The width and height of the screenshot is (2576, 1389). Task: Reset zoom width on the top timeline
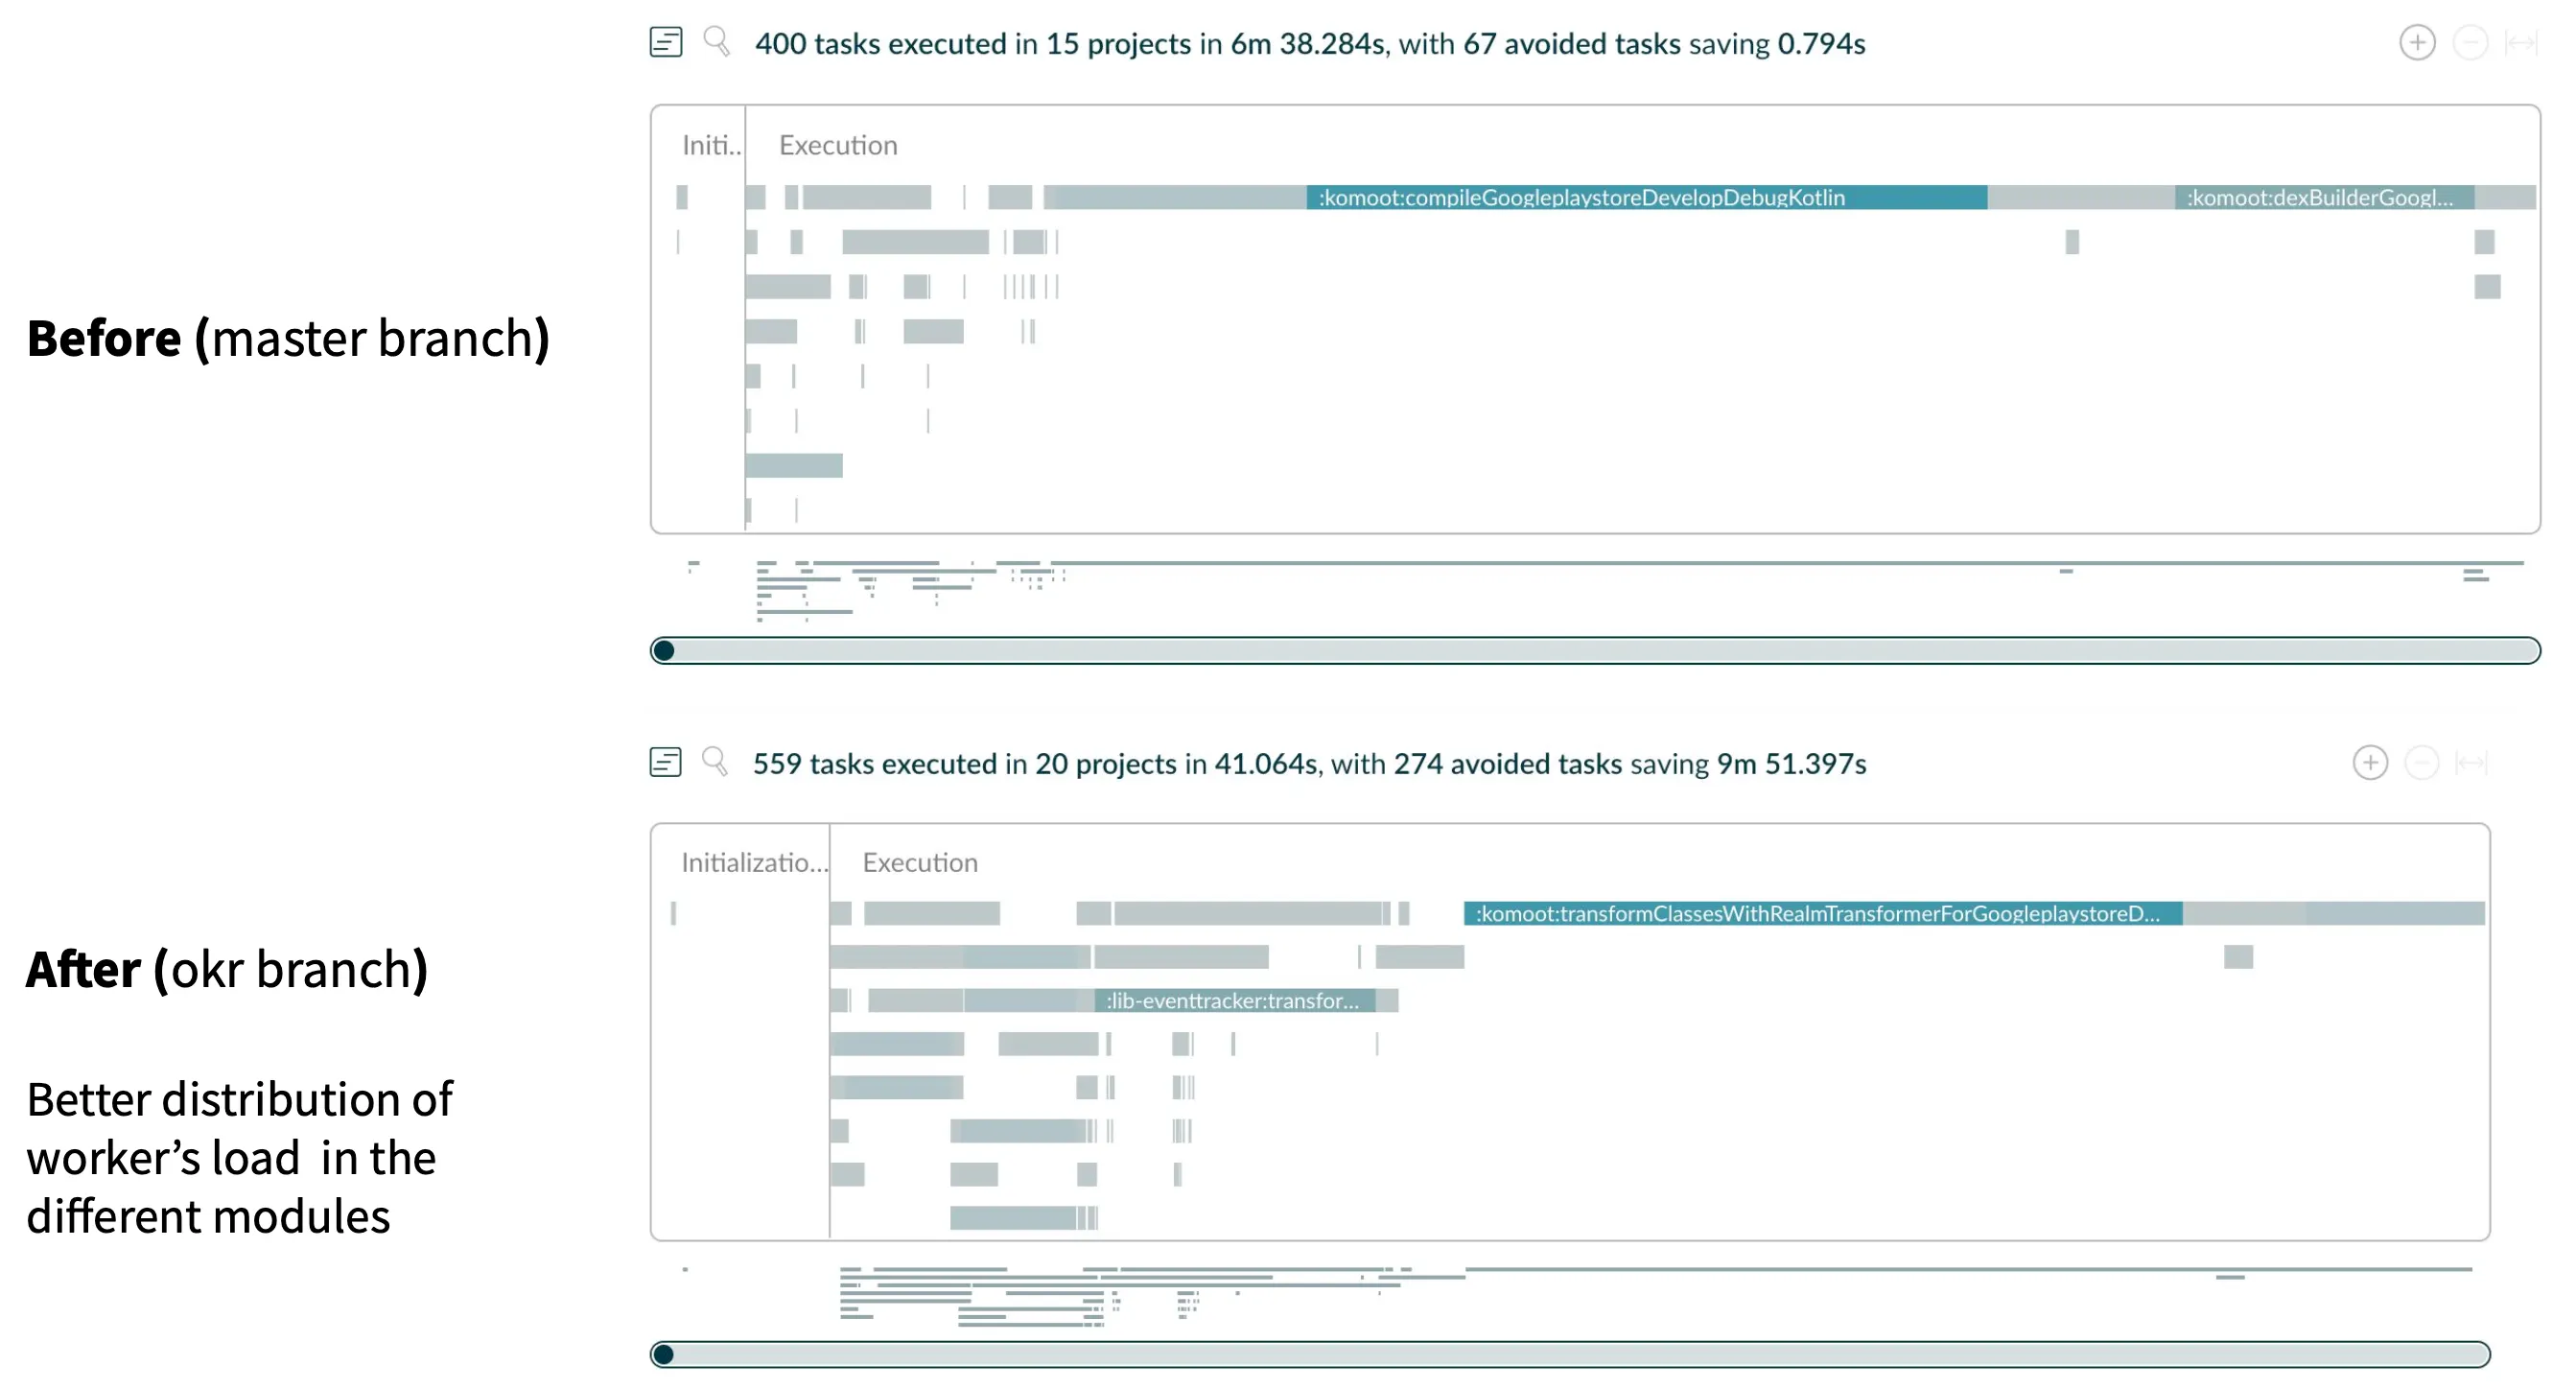point(2520,43)
